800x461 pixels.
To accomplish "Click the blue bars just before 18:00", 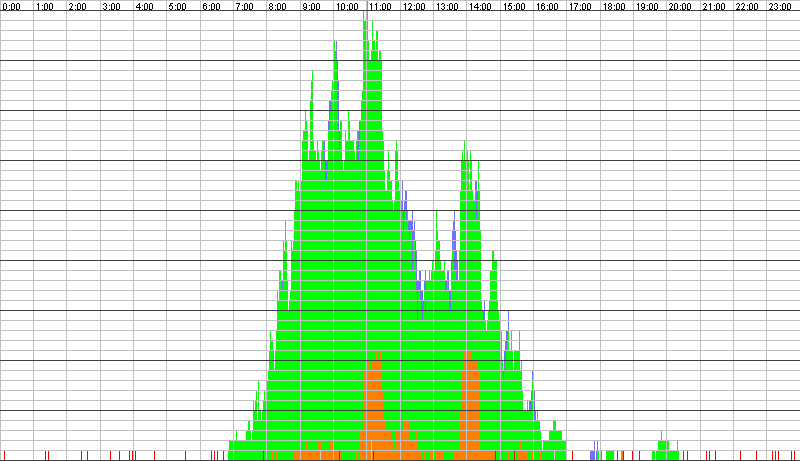I will [x=595, y=451].
